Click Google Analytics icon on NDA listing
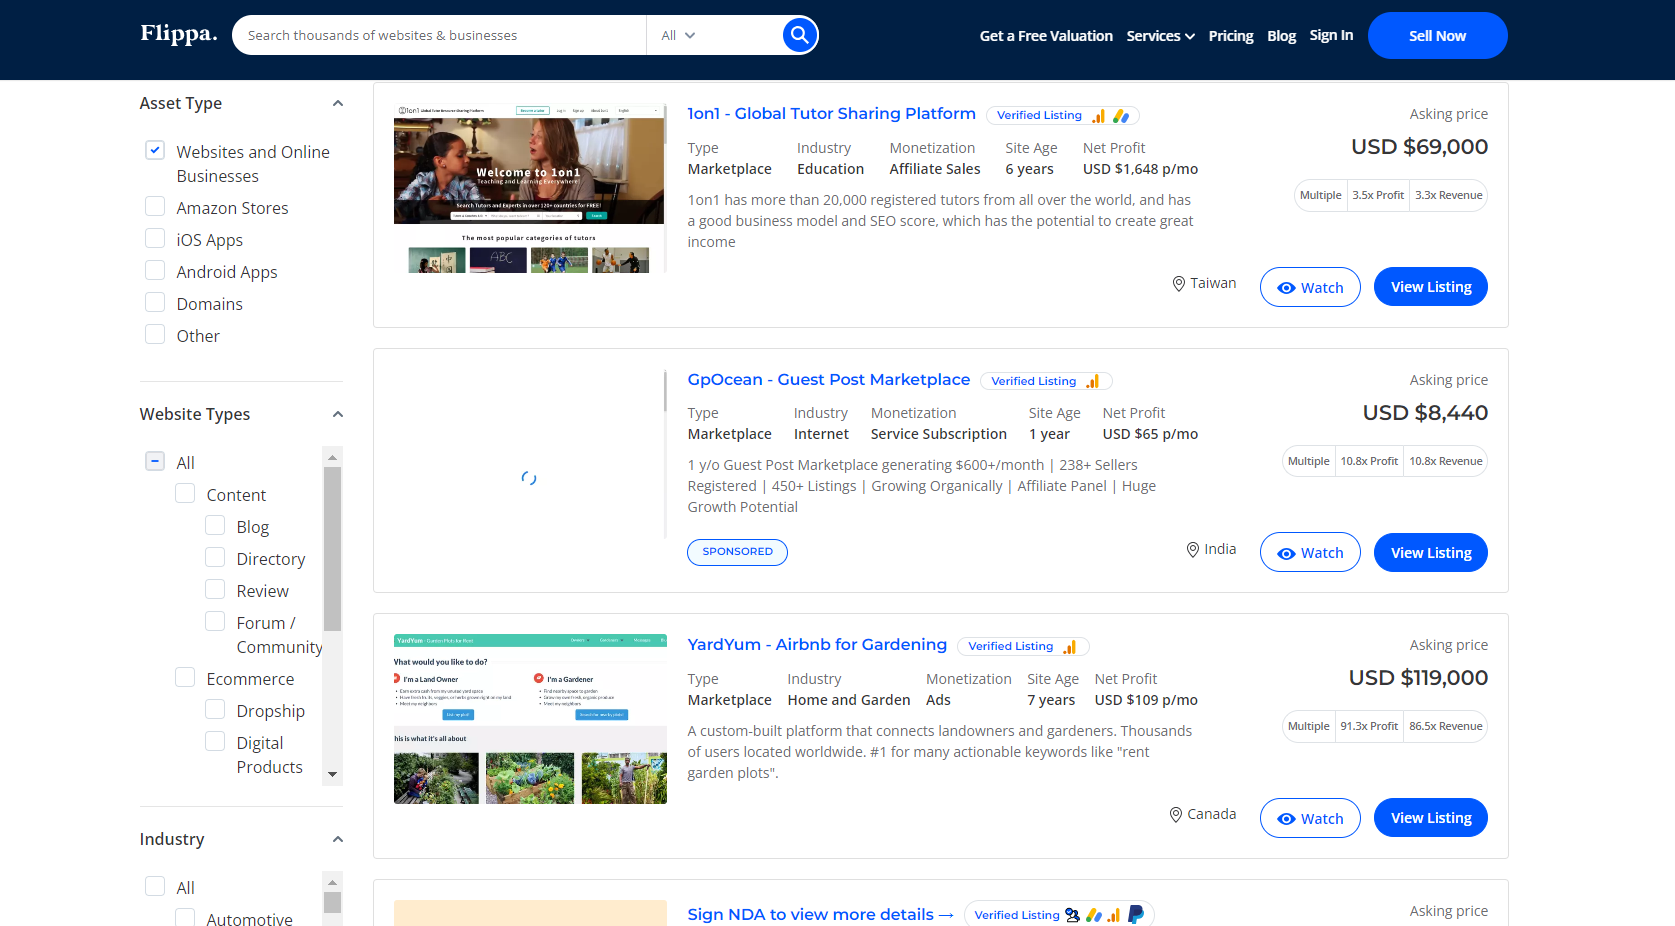The width and height of the screenshot is (1675, 926). click(x=1114, y=915)
